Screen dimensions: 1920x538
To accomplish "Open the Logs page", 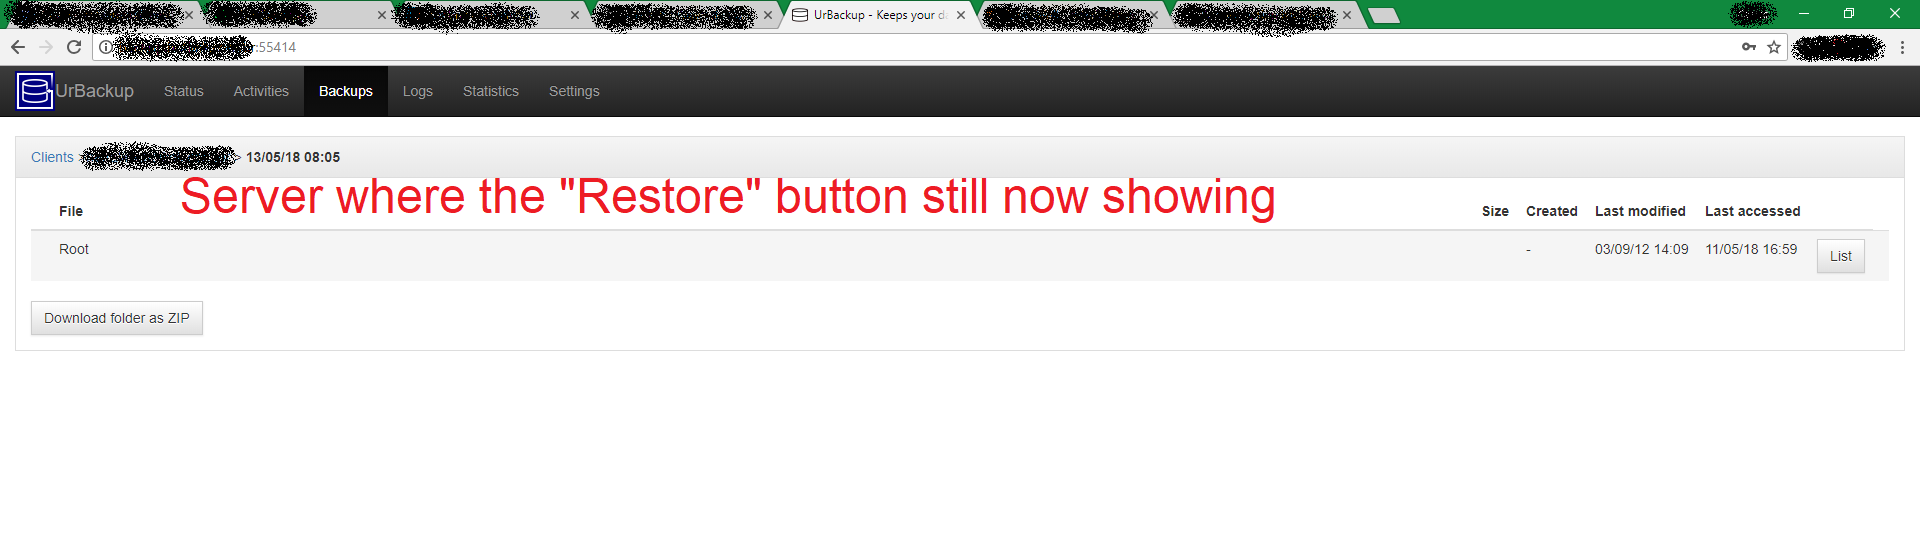I will click(x=418, y=91).
